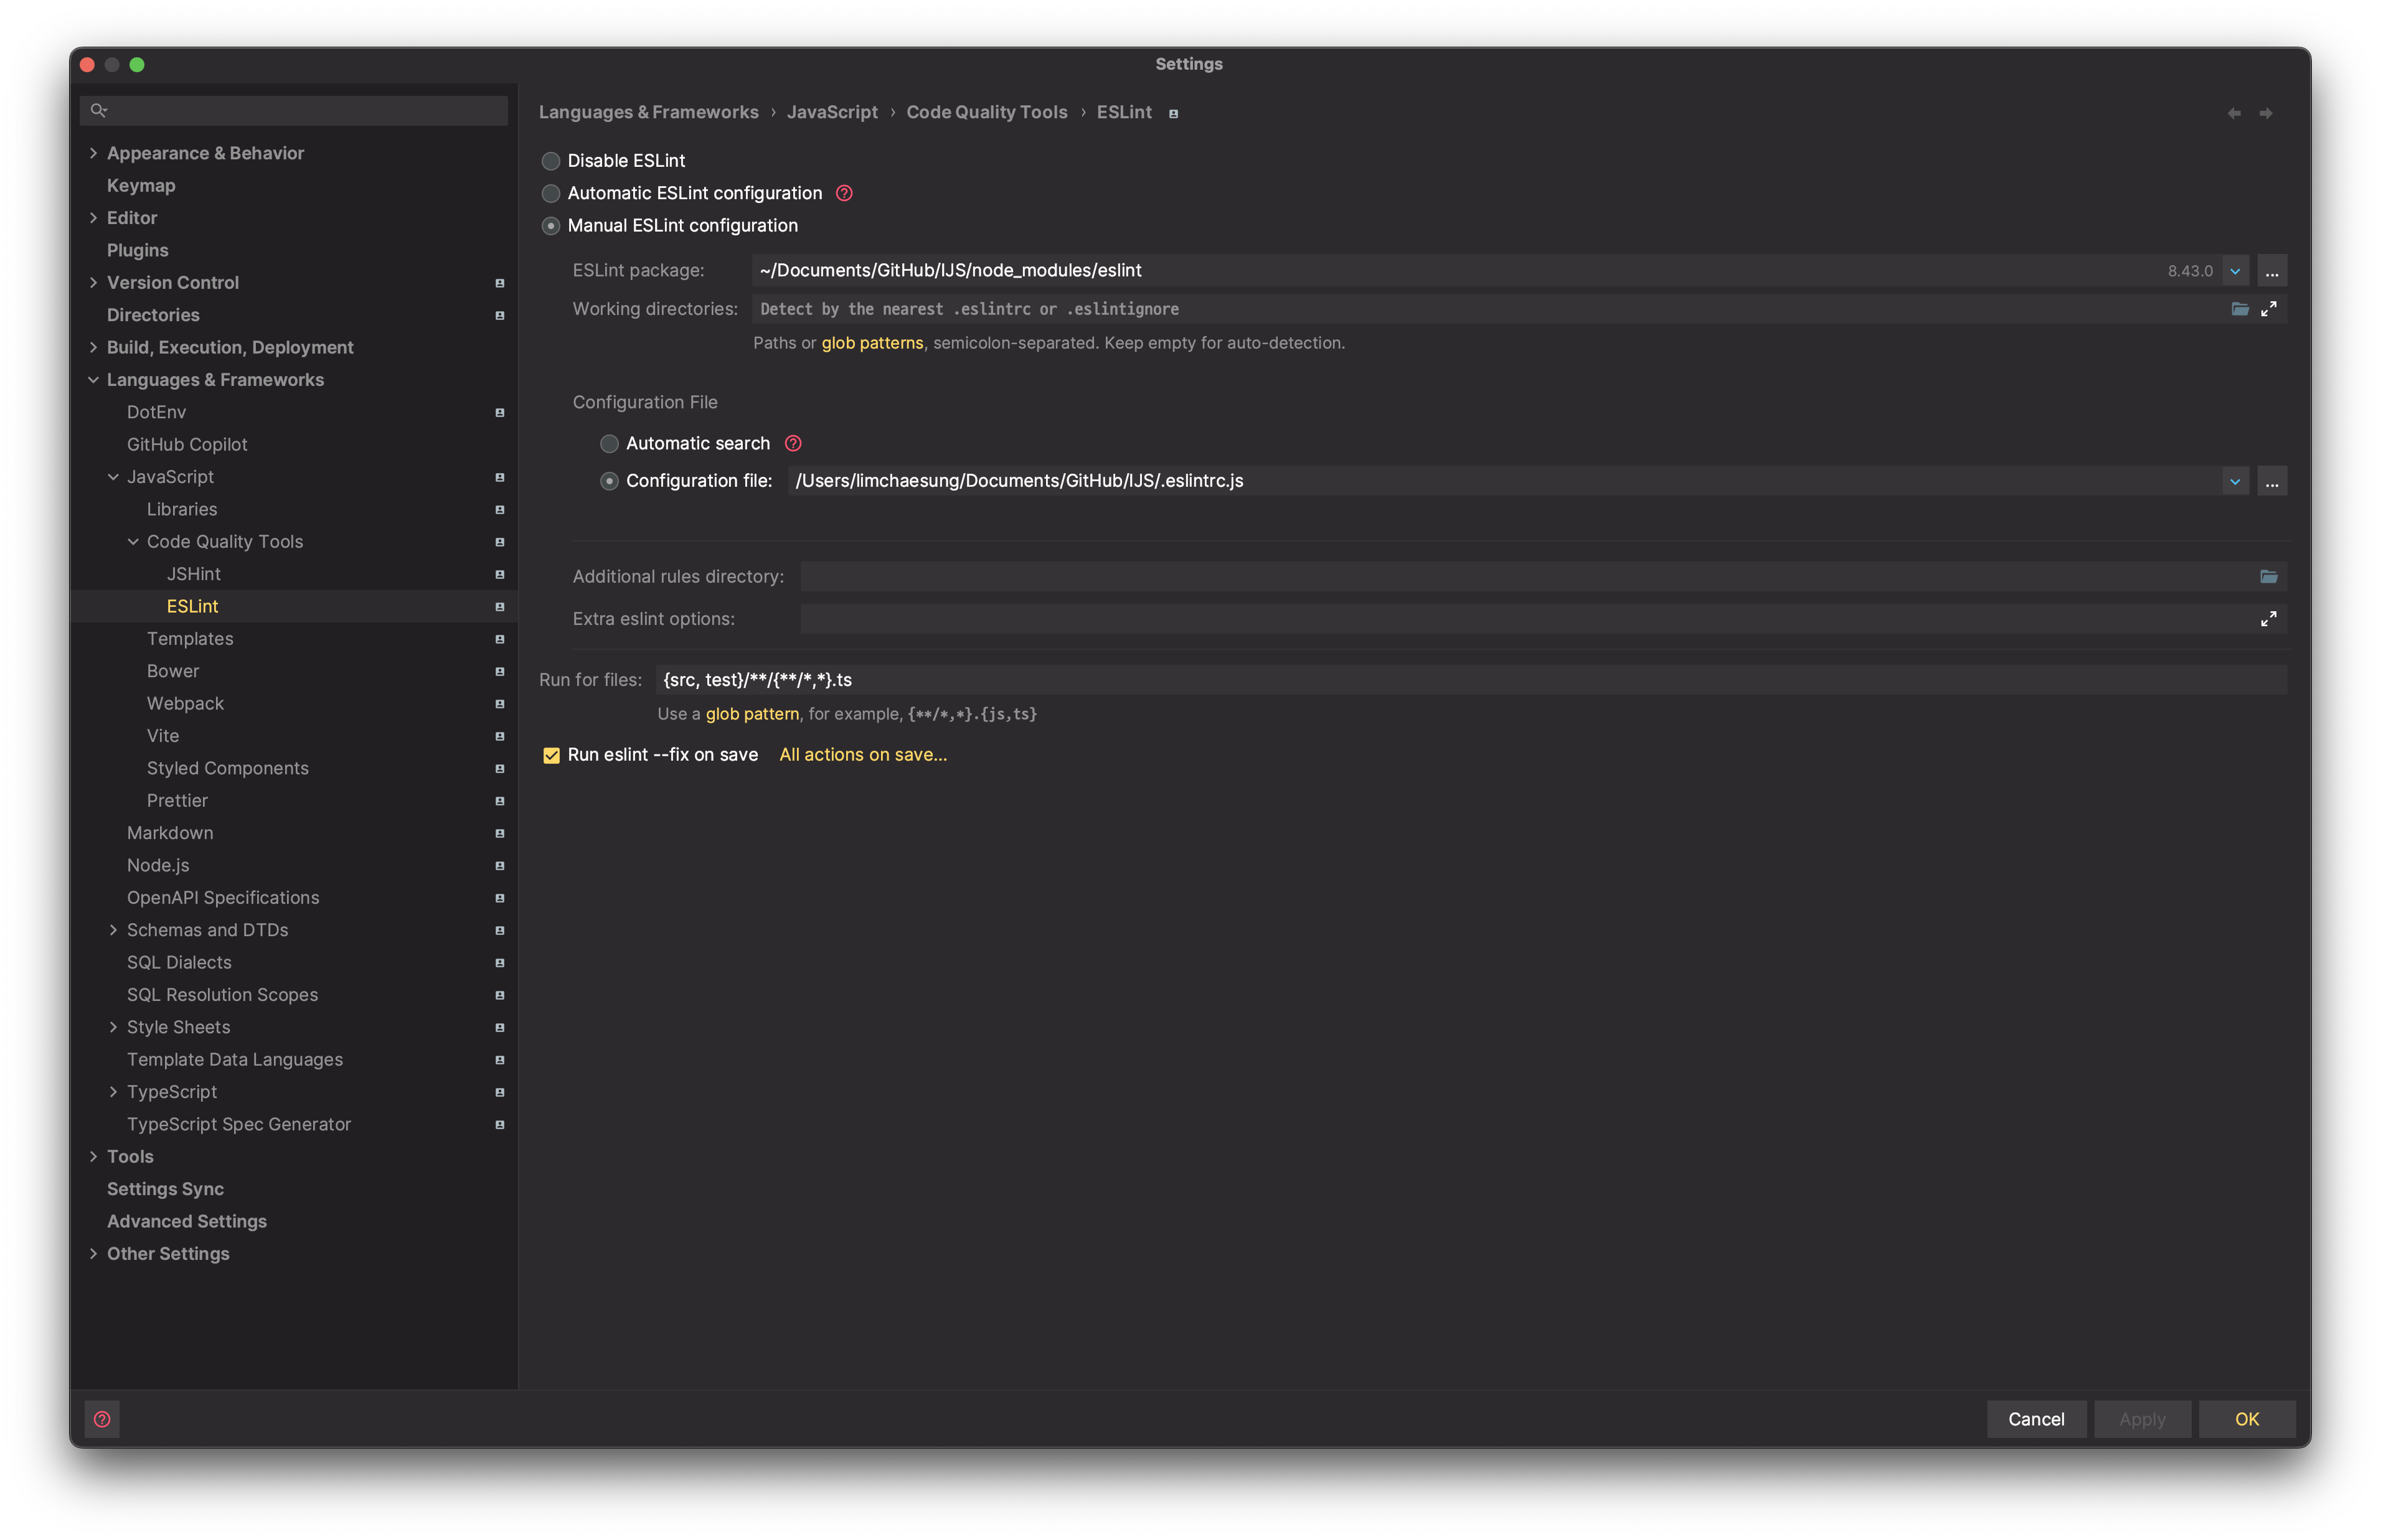Viewport: 2381px width, 1540px height.
Task: Click browse ellipsis button for ESLint package
Action: tap(2272, 271)
